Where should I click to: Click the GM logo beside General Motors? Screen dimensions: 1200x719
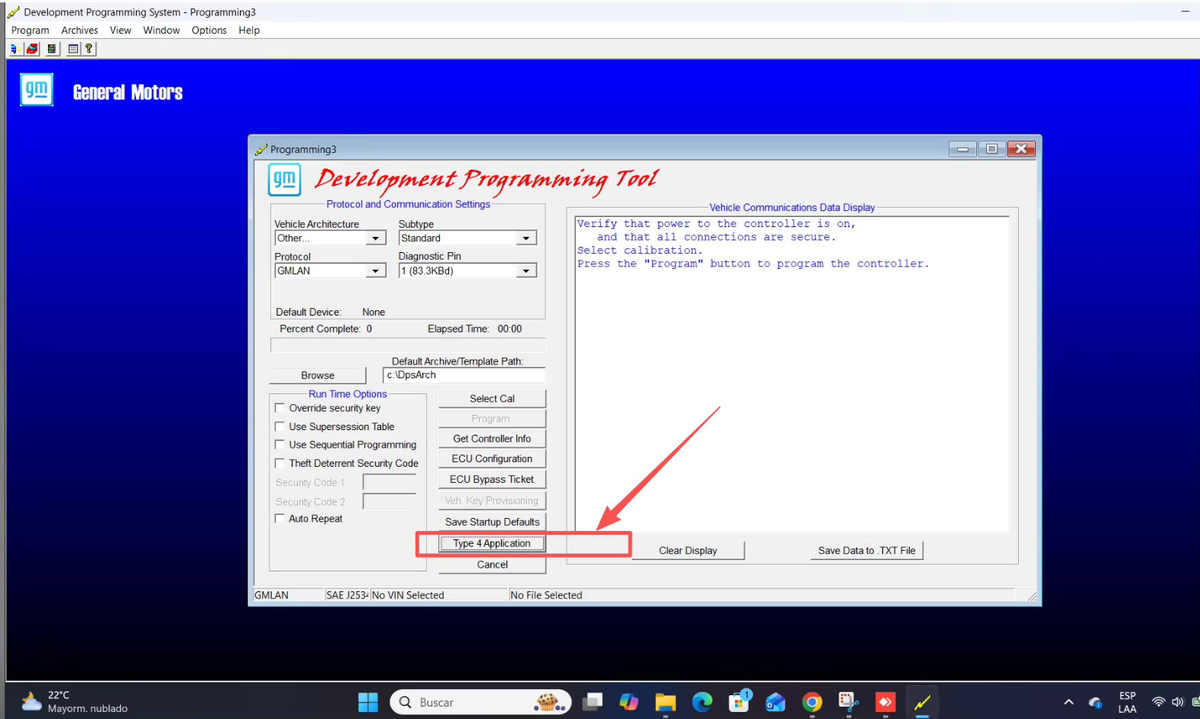[37, 89]
